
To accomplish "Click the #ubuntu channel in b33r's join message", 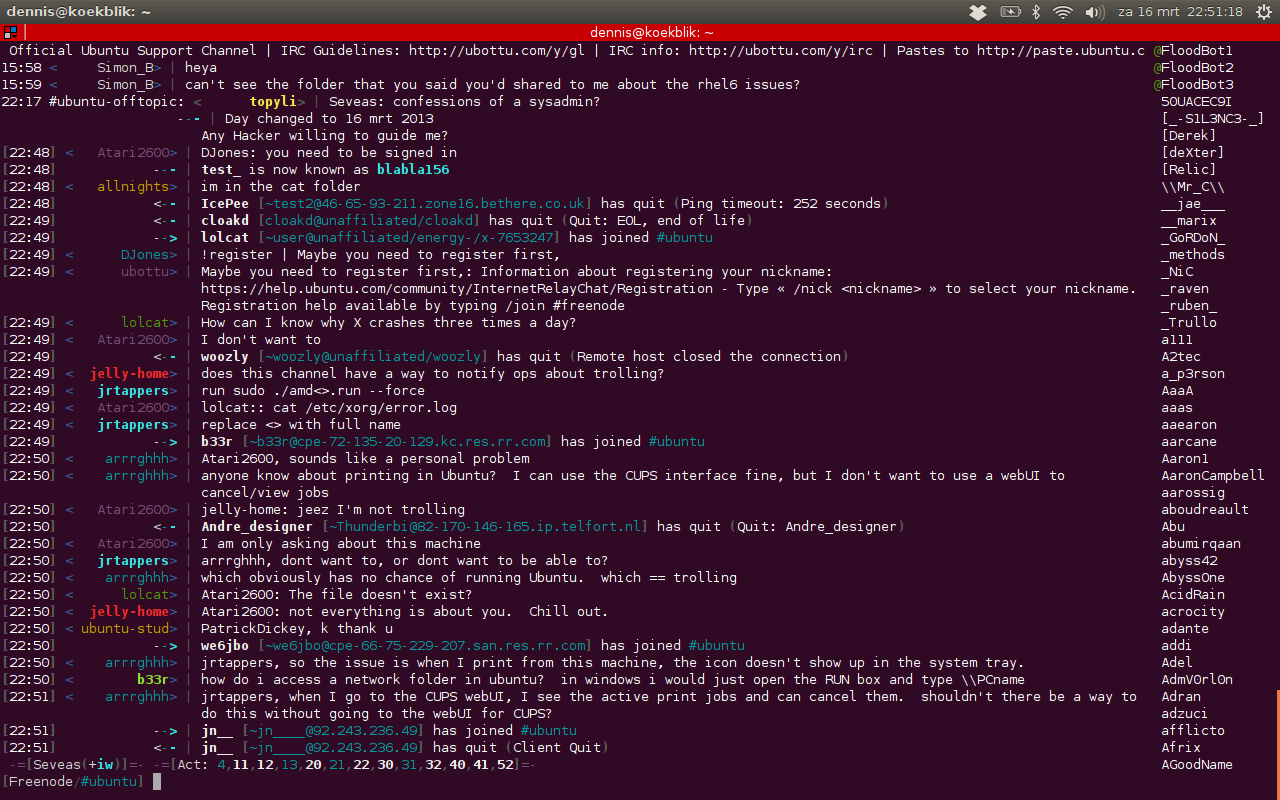I will 676,442.
